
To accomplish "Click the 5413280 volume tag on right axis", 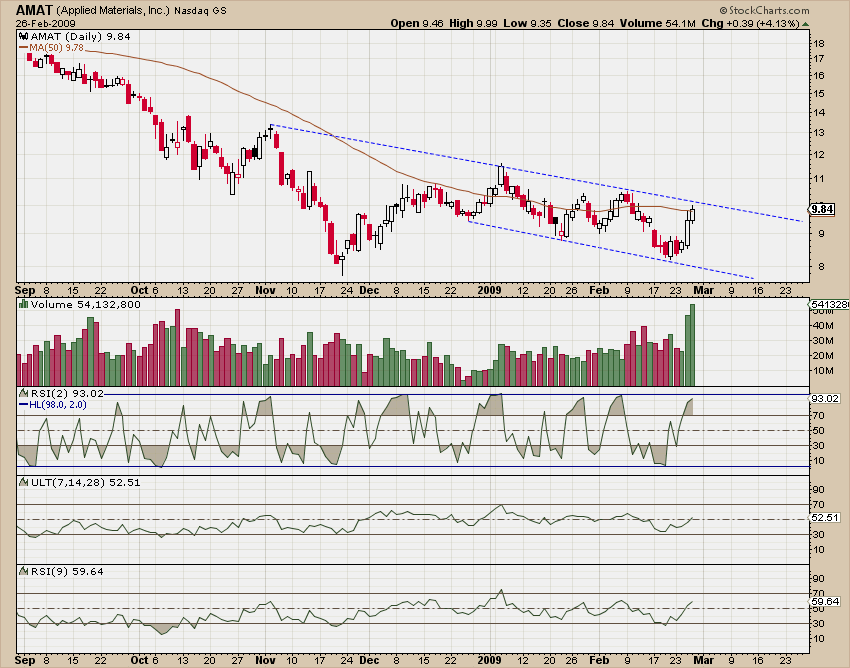I will (x=830, y=304).
